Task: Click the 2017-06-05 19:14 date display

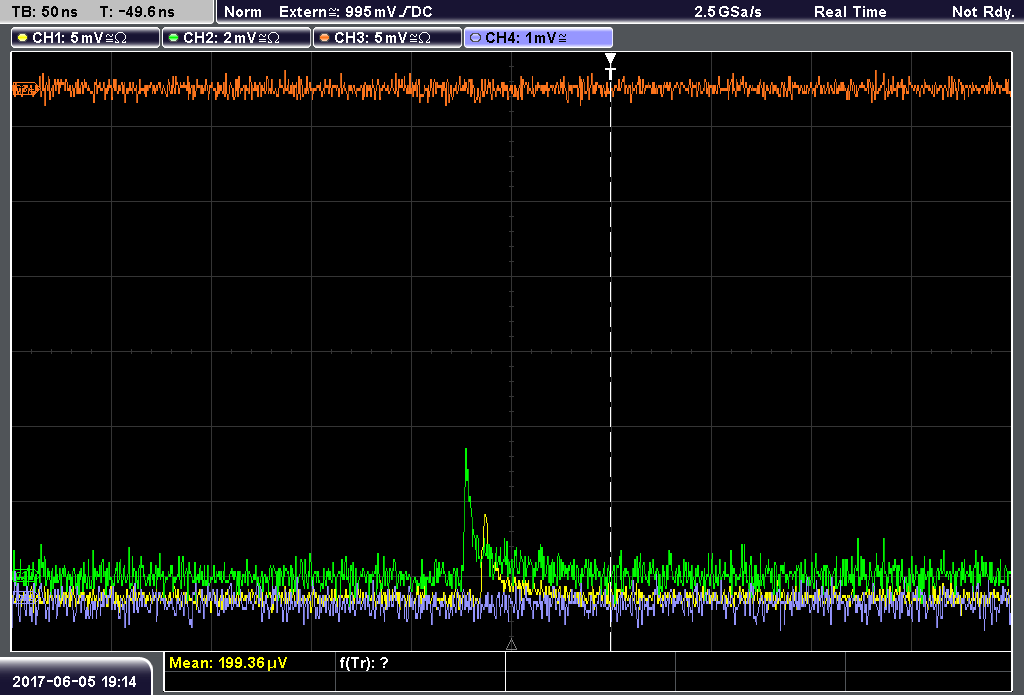Action: (74, 682)
